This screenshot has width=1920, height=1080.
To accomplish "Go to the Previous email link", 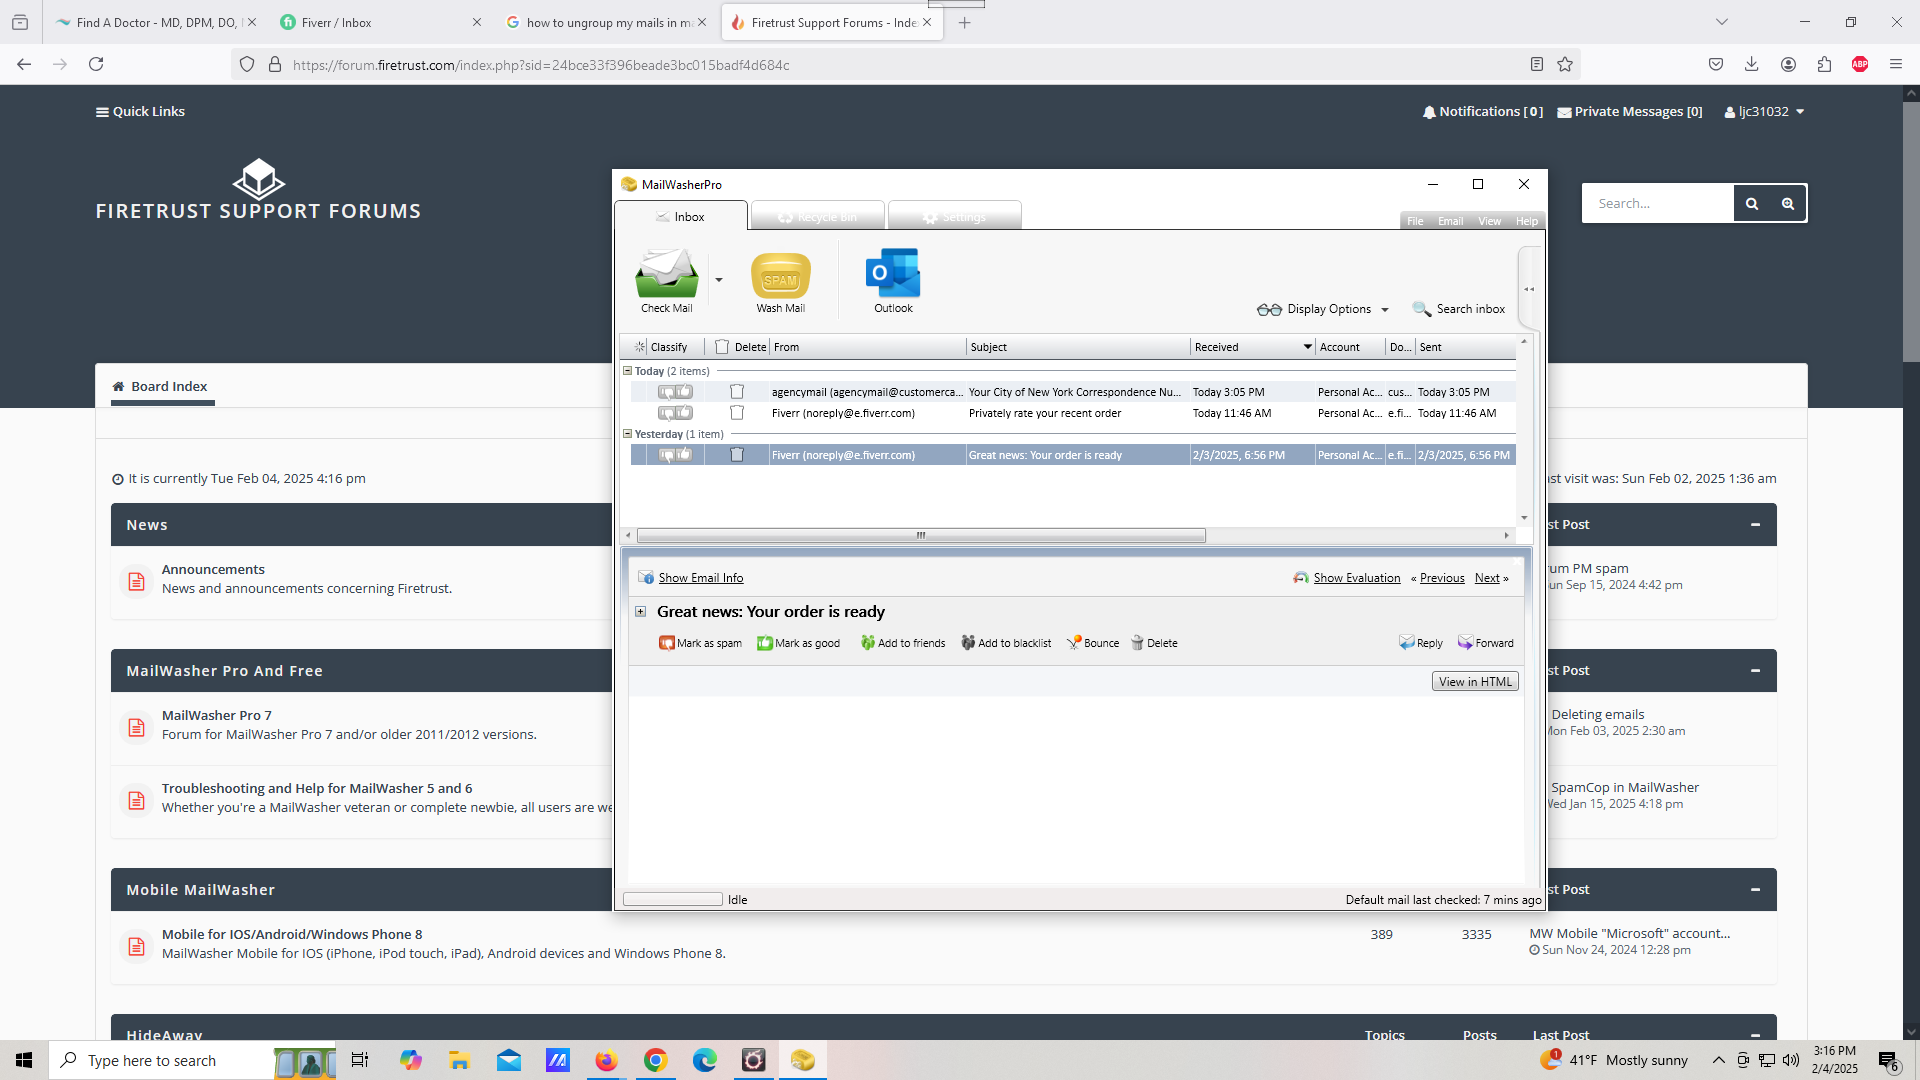I will coord(1442,578).
